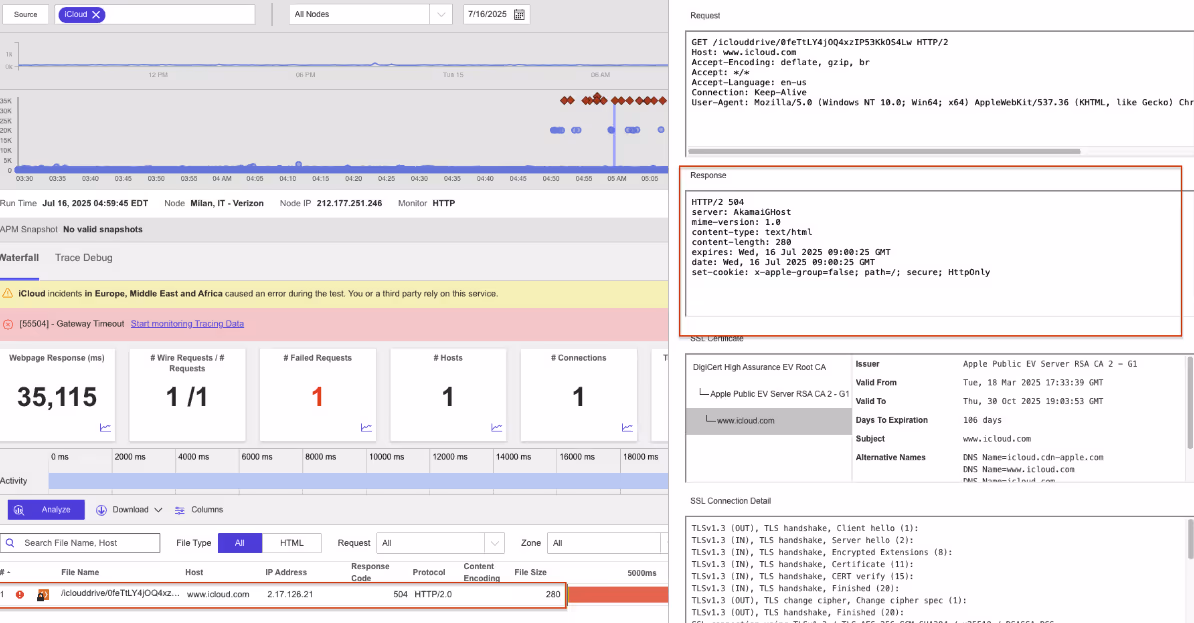Screen dimensions: 1194x623
Task: Click the Node IP value 212.177.251.246
Action: [x=350, y=203]
